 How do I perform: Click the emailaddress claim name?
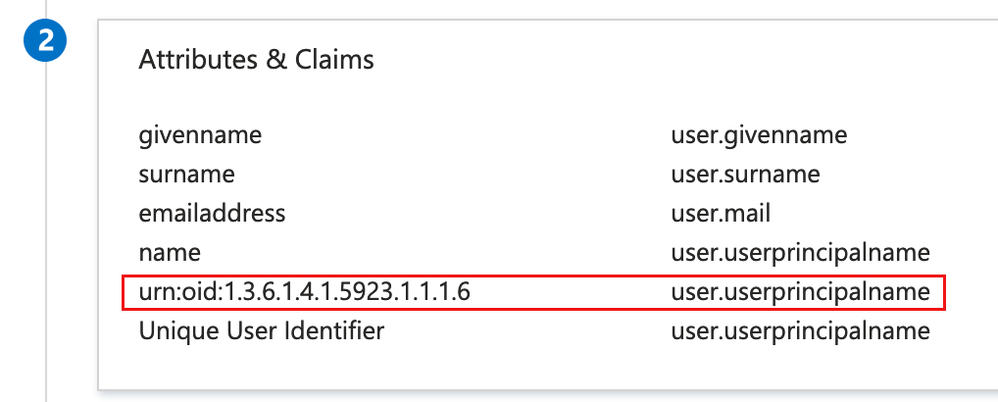click(x=212, y=213)
